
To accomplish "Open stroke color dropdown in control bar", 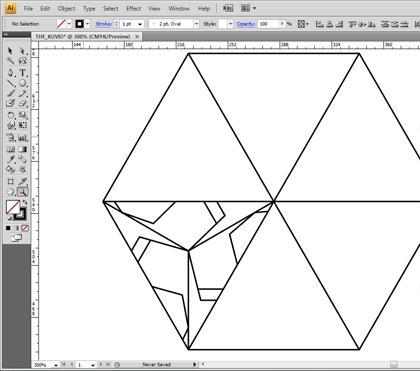I will click(x=87, y=24).
